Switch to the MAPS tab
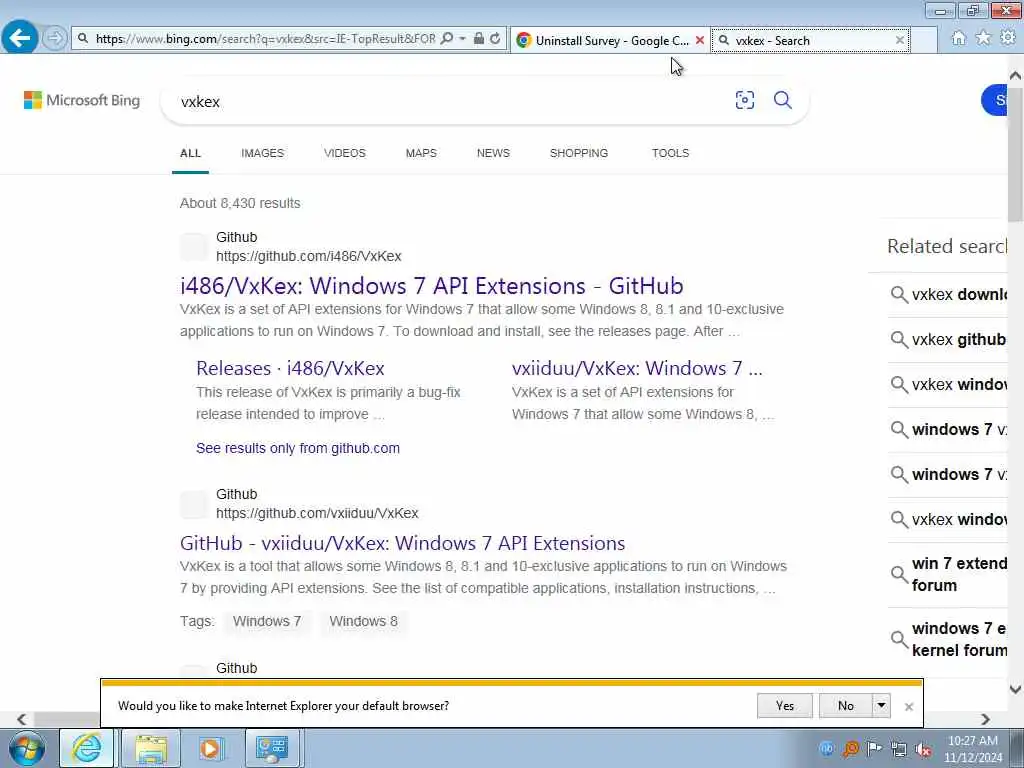Screen dimensions: 1024x768 [421, 153]
